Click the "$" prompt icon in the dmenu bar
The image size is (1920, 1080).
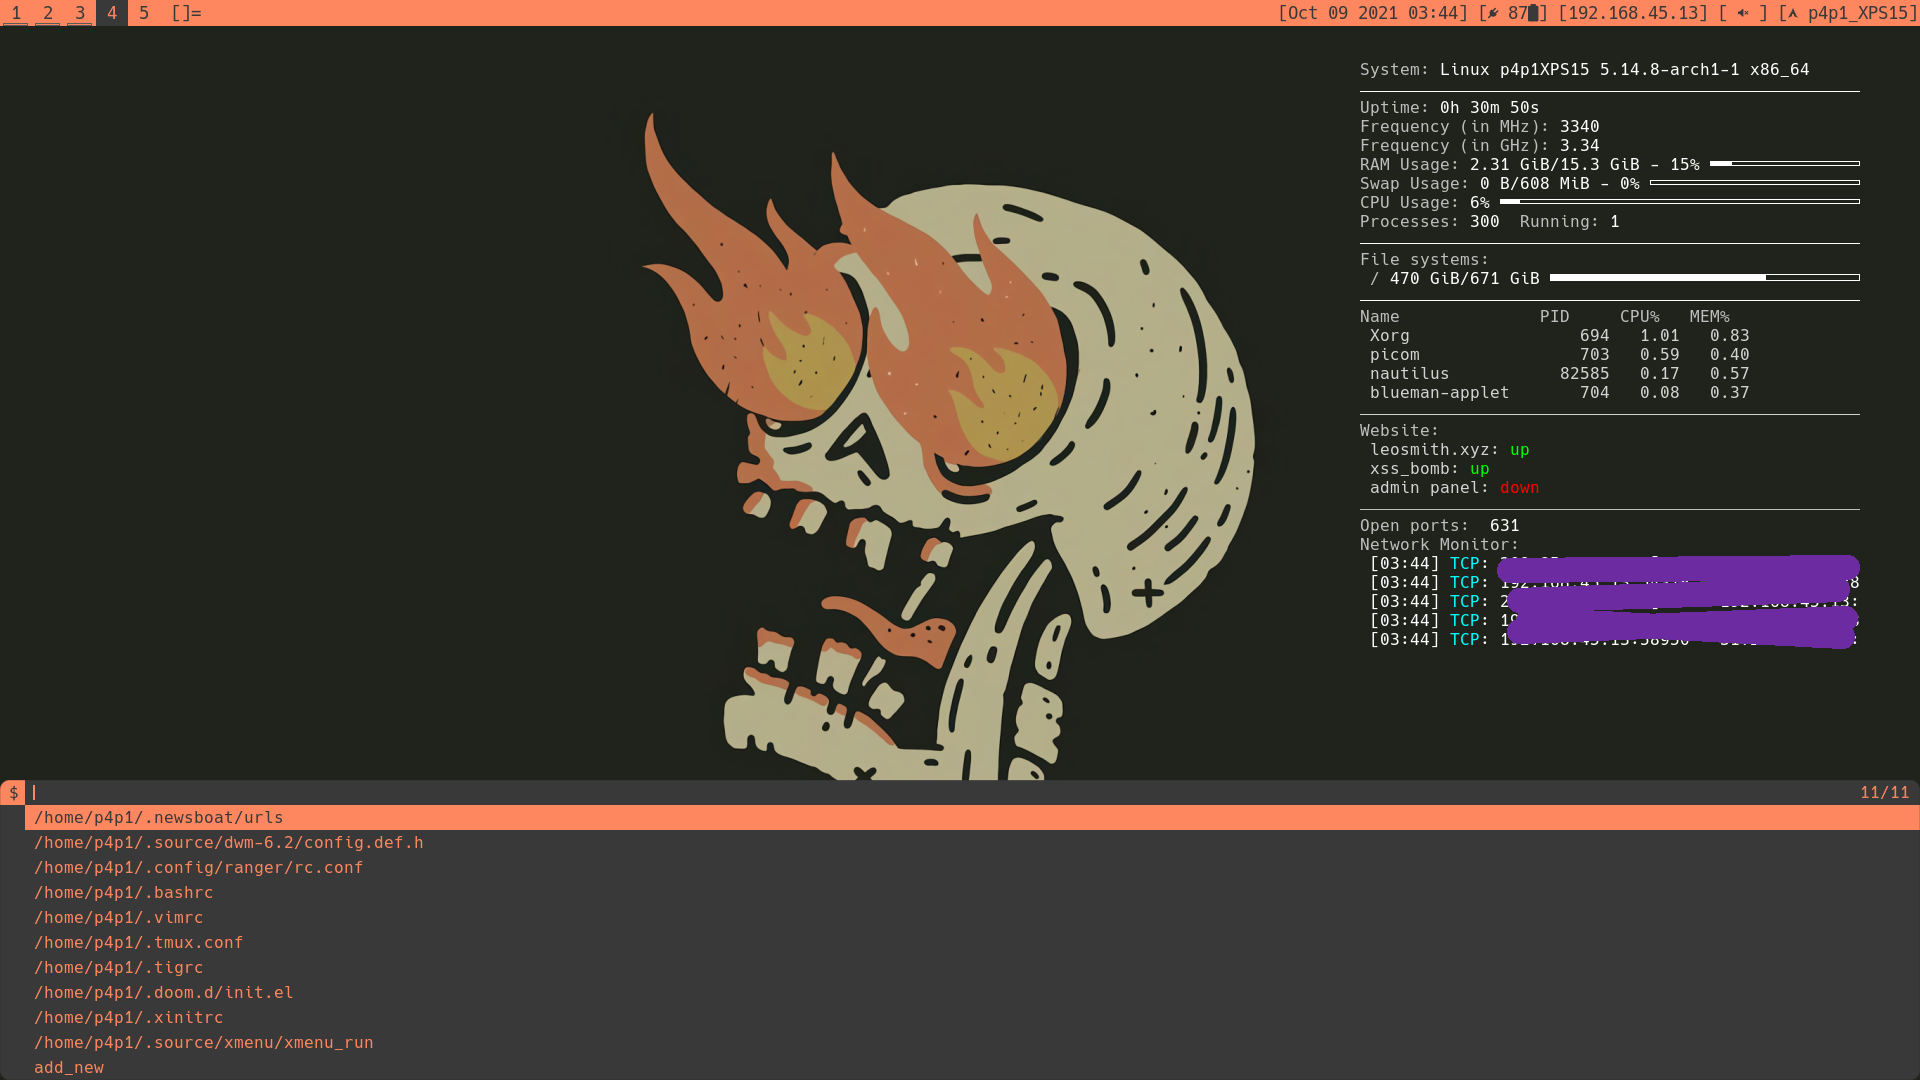point(13,792)
